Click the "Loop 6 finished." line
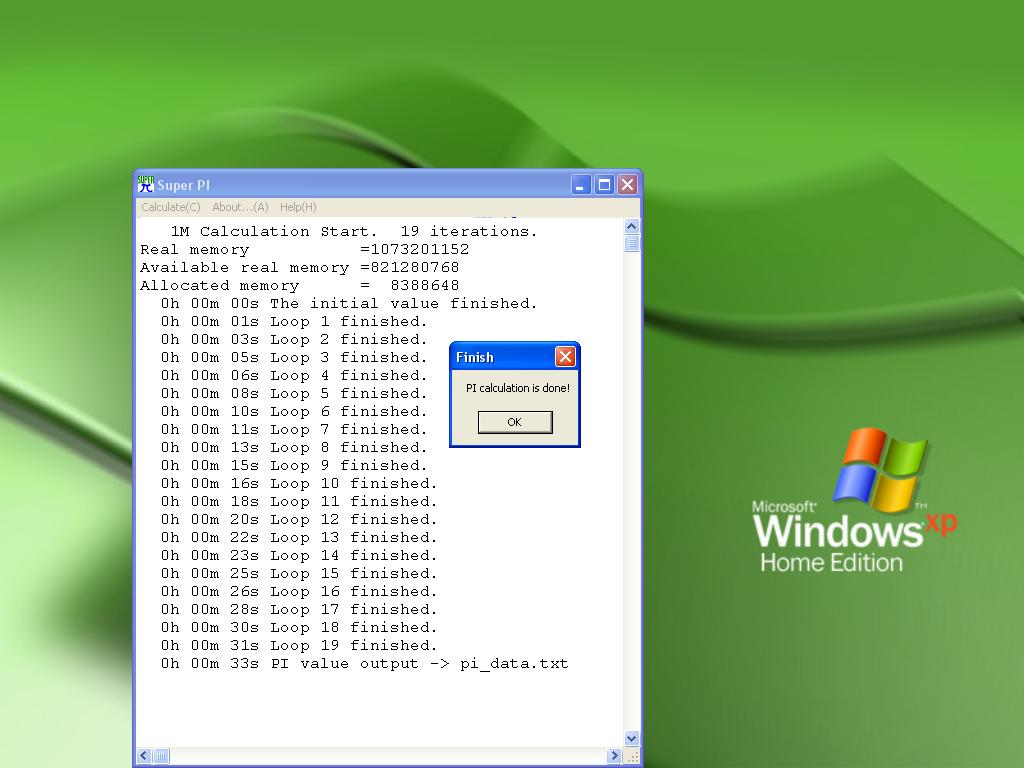The image size is (1024, 768). click(x=294, y=411)
